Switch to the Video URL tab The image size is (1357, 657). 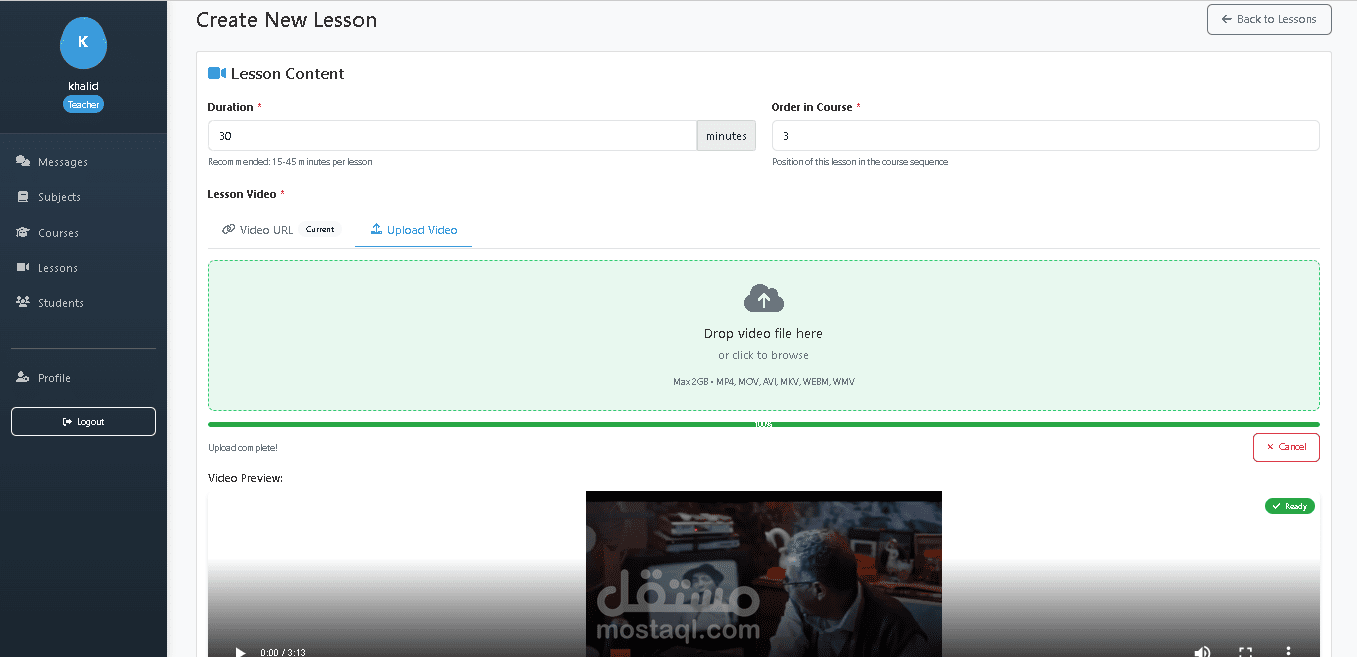[x=281, y=229]
